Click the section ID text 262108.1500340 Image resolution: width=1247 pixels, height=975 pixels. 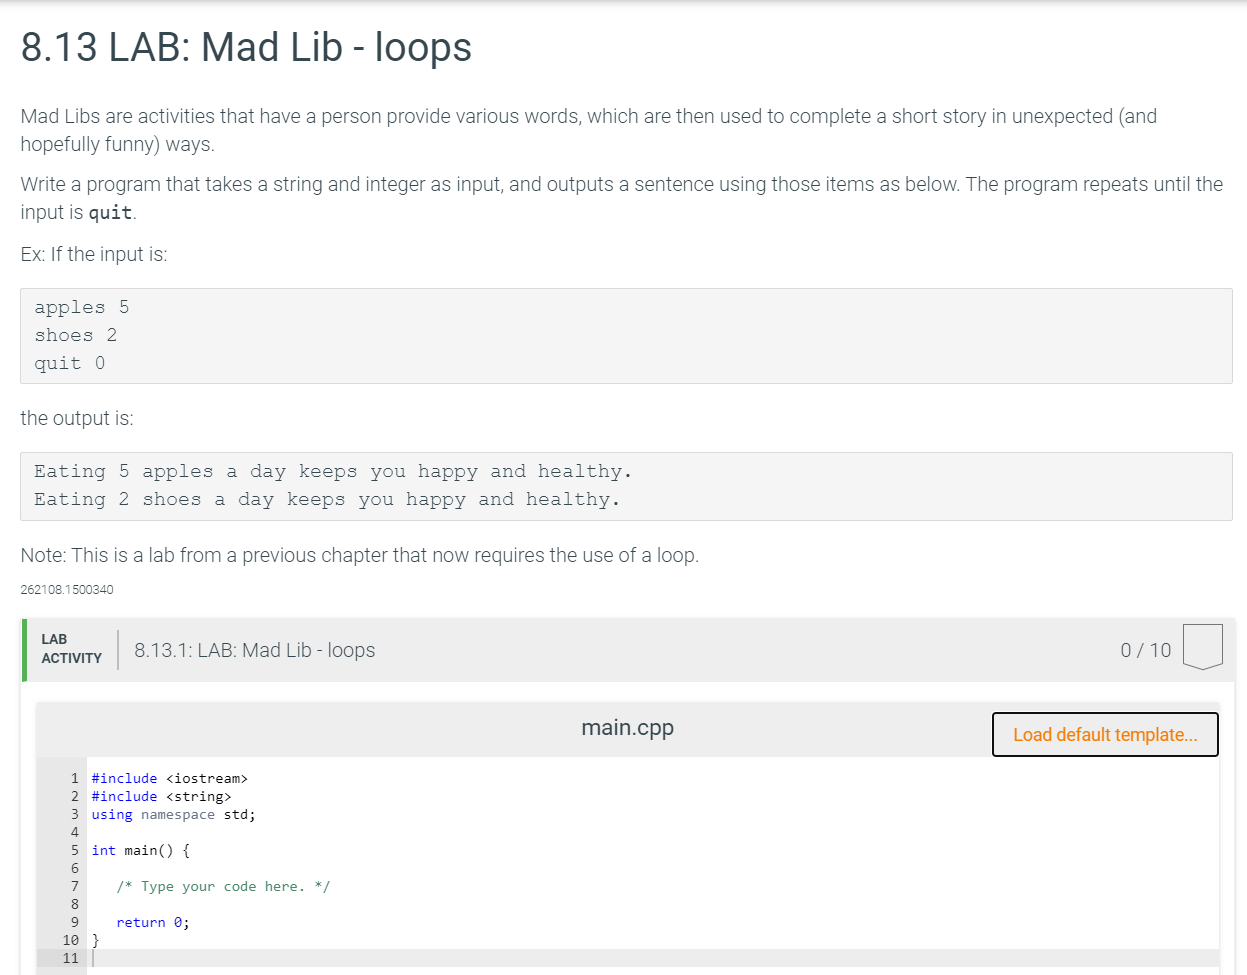click(x=66, y=589)
